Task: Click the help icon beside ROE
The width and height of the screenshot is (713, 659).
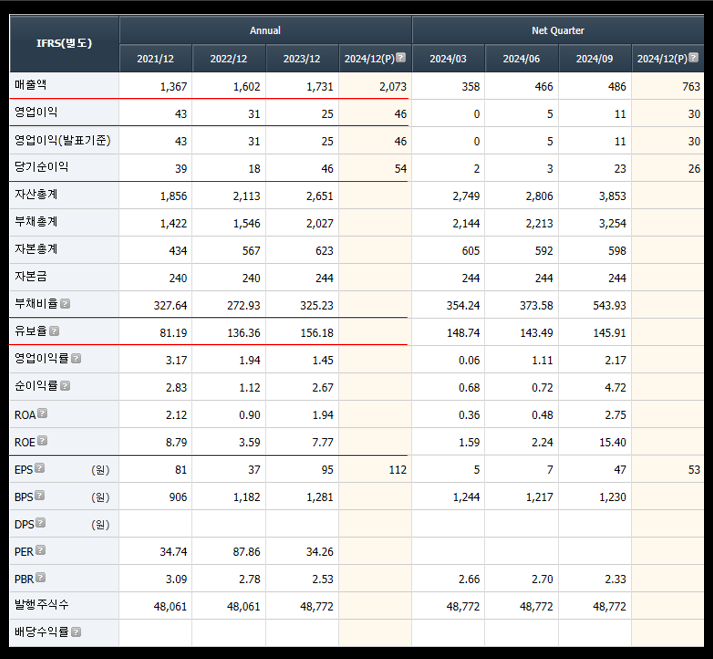Action: 42,440
